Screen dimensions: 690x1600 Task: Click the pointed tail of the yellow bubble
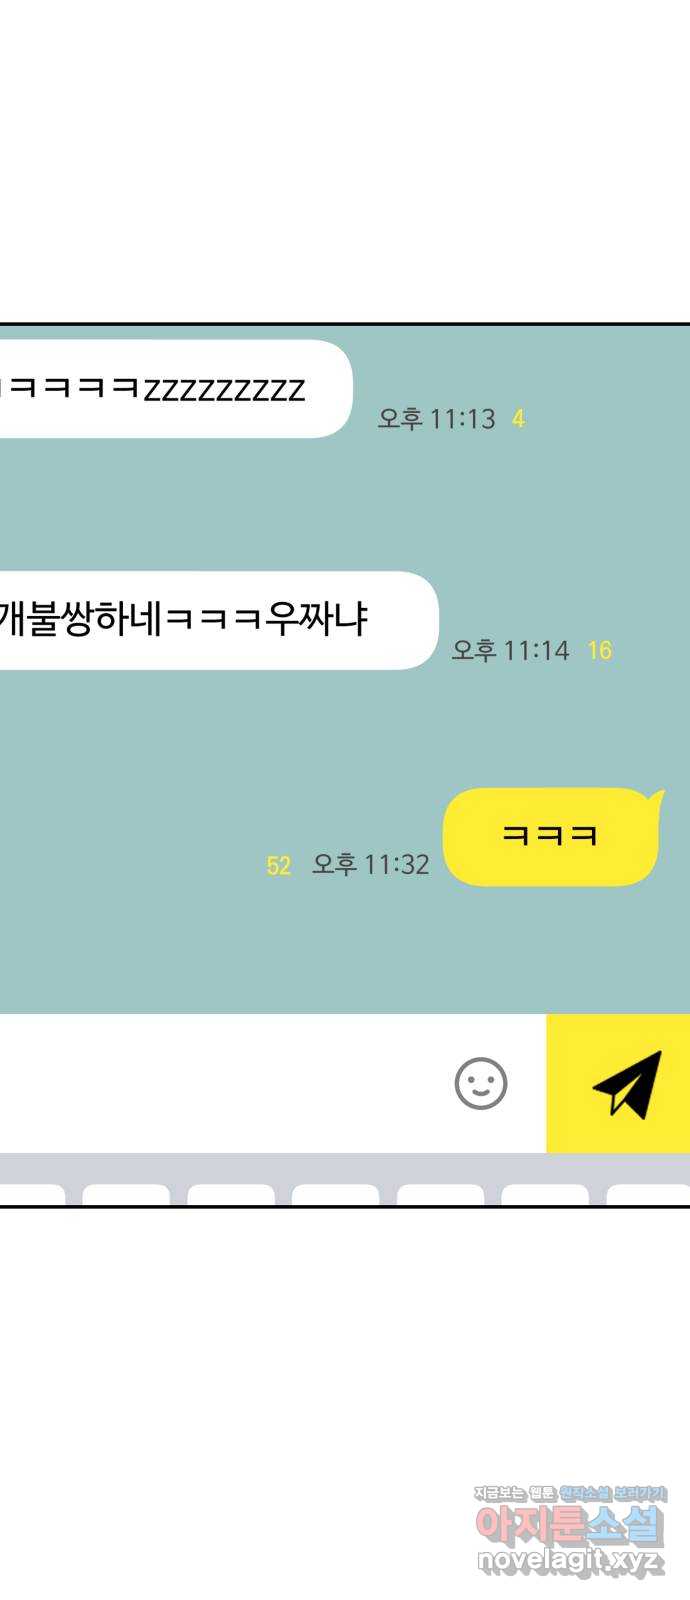655,797
